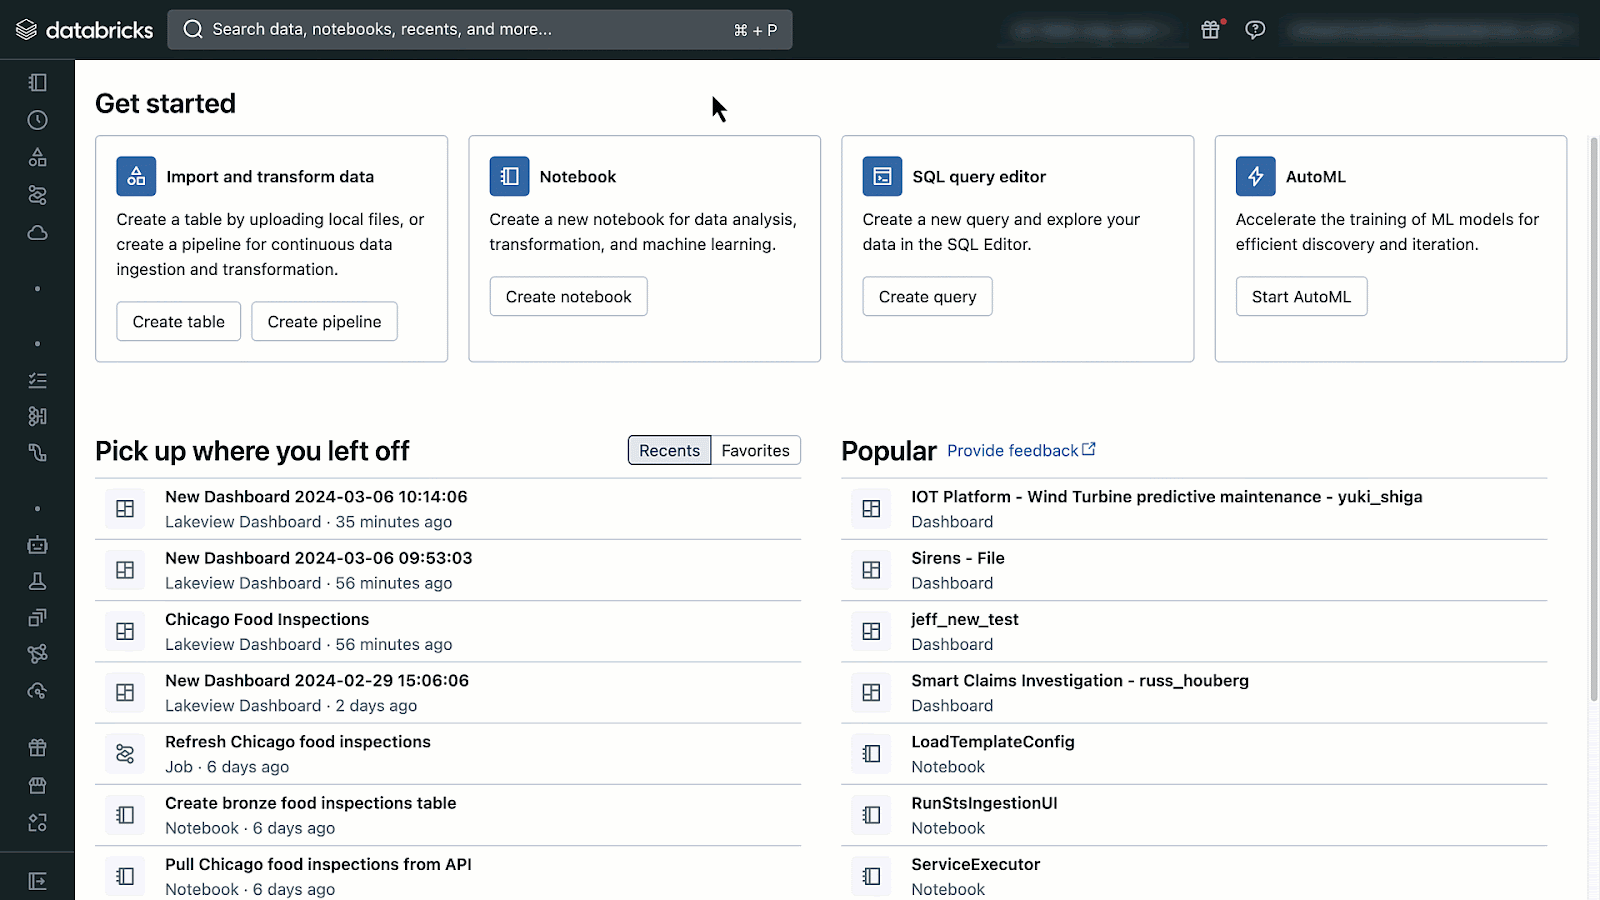The image size is (1600, 900).
Task: Click the vertical scrollbar on the right edge
Action: click(x=1593, y=420)
